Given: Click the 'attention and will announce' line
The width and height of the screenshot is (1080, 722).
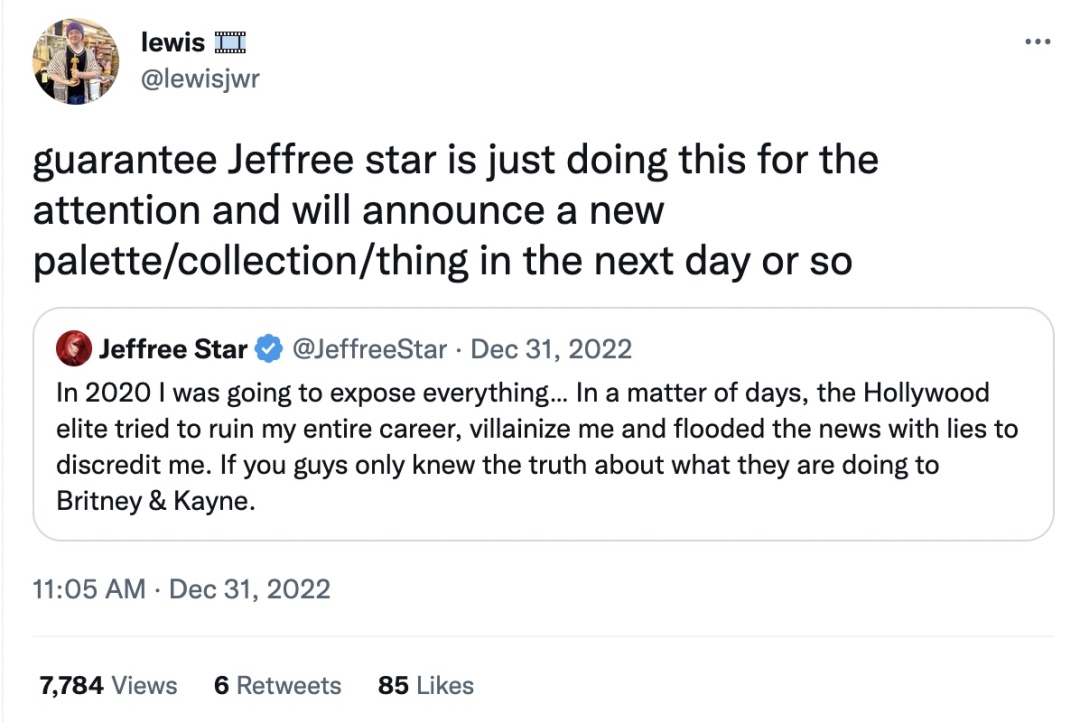Looking at the screenshot, I should click(x=348, y=210).
